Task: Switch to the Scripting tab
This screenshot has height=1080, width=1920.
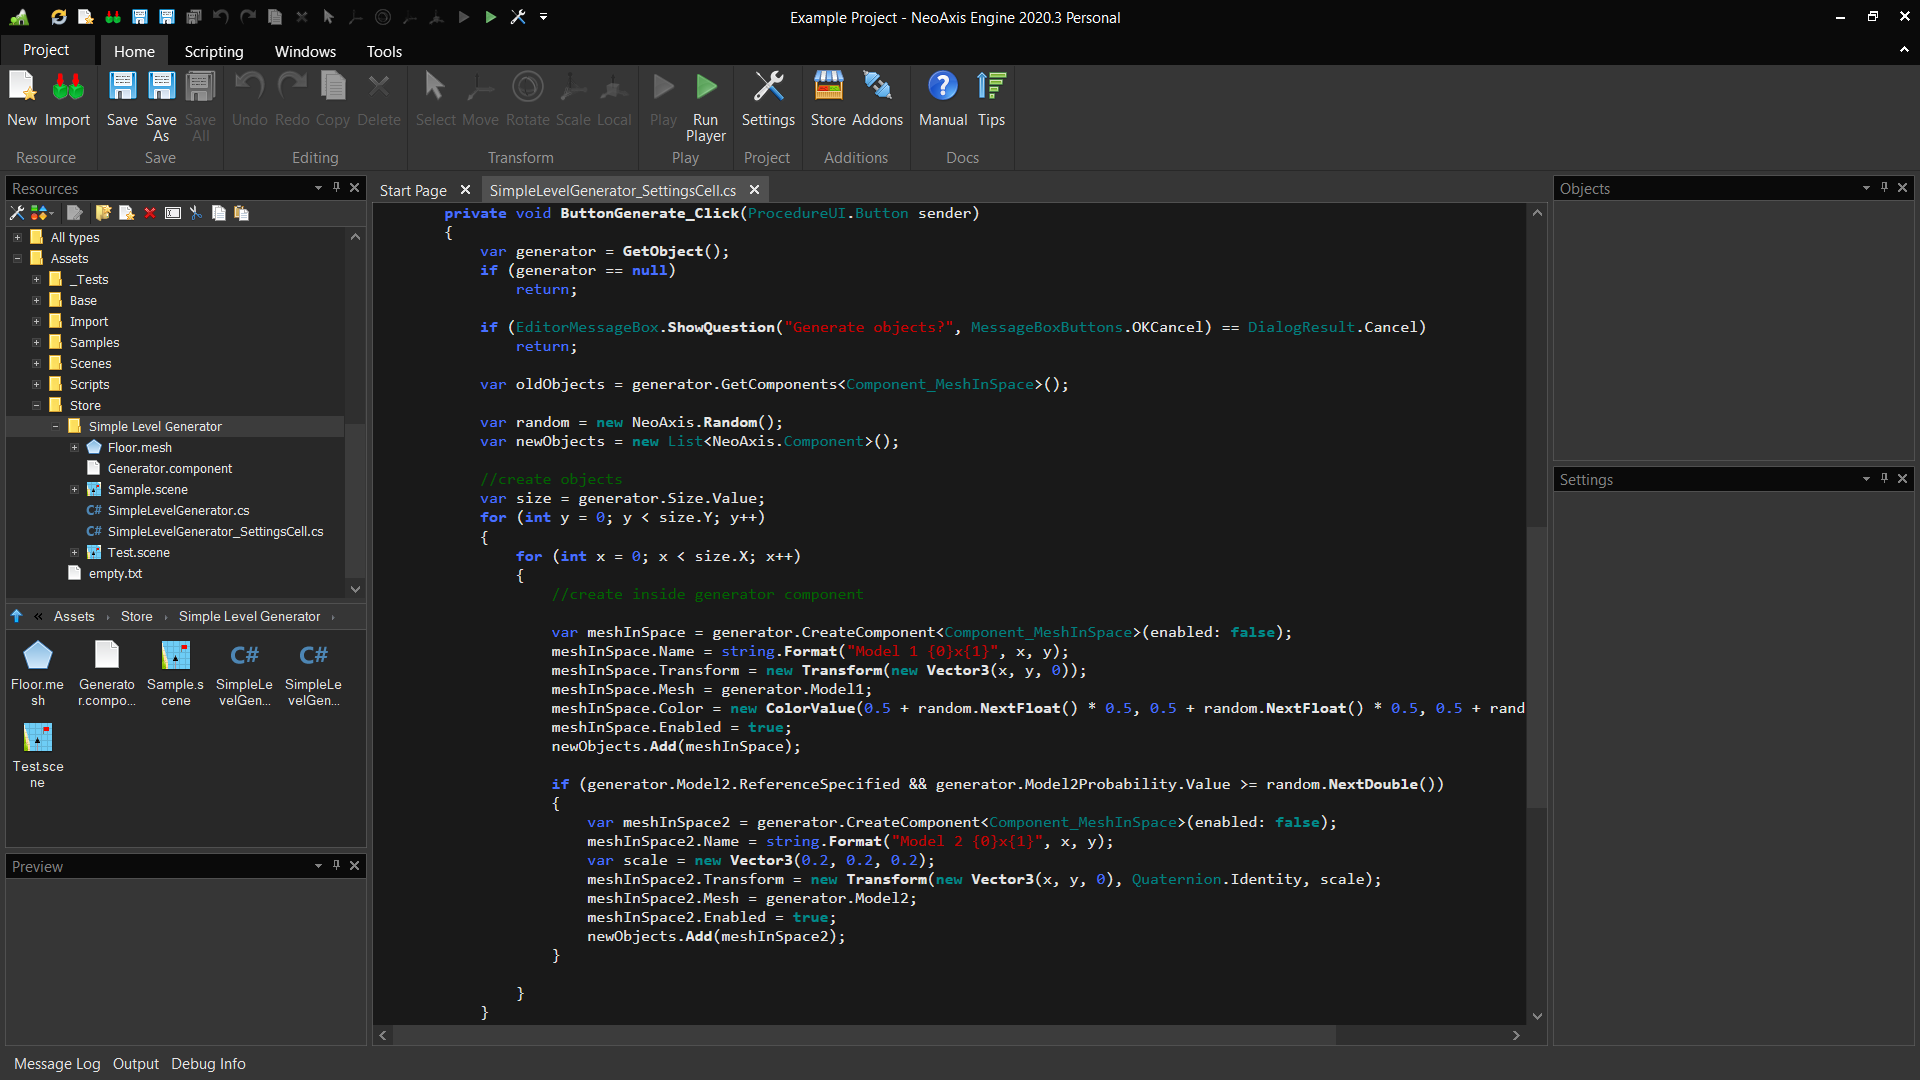Action: pyautogui.click(x=213, y=51)
